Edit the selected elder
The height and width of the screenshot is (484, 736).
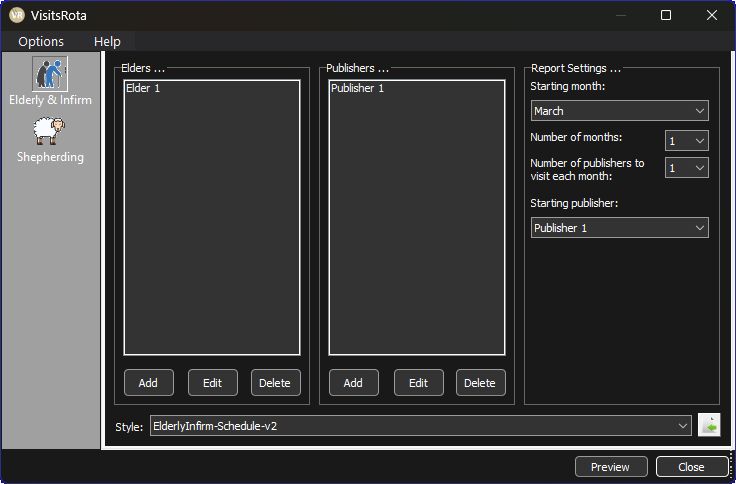pyautogui.click(x=213, y=383)
